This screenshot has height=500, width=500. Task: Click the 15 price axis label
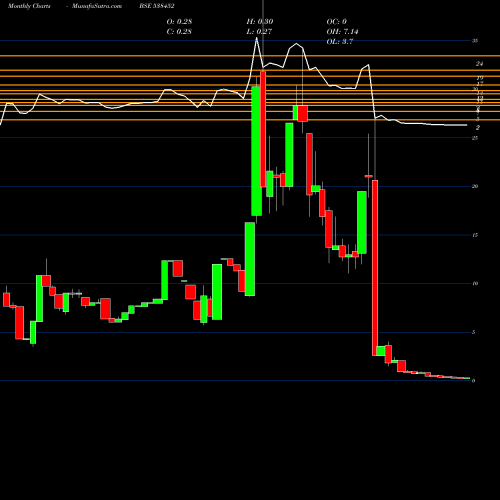coord(475,235)
